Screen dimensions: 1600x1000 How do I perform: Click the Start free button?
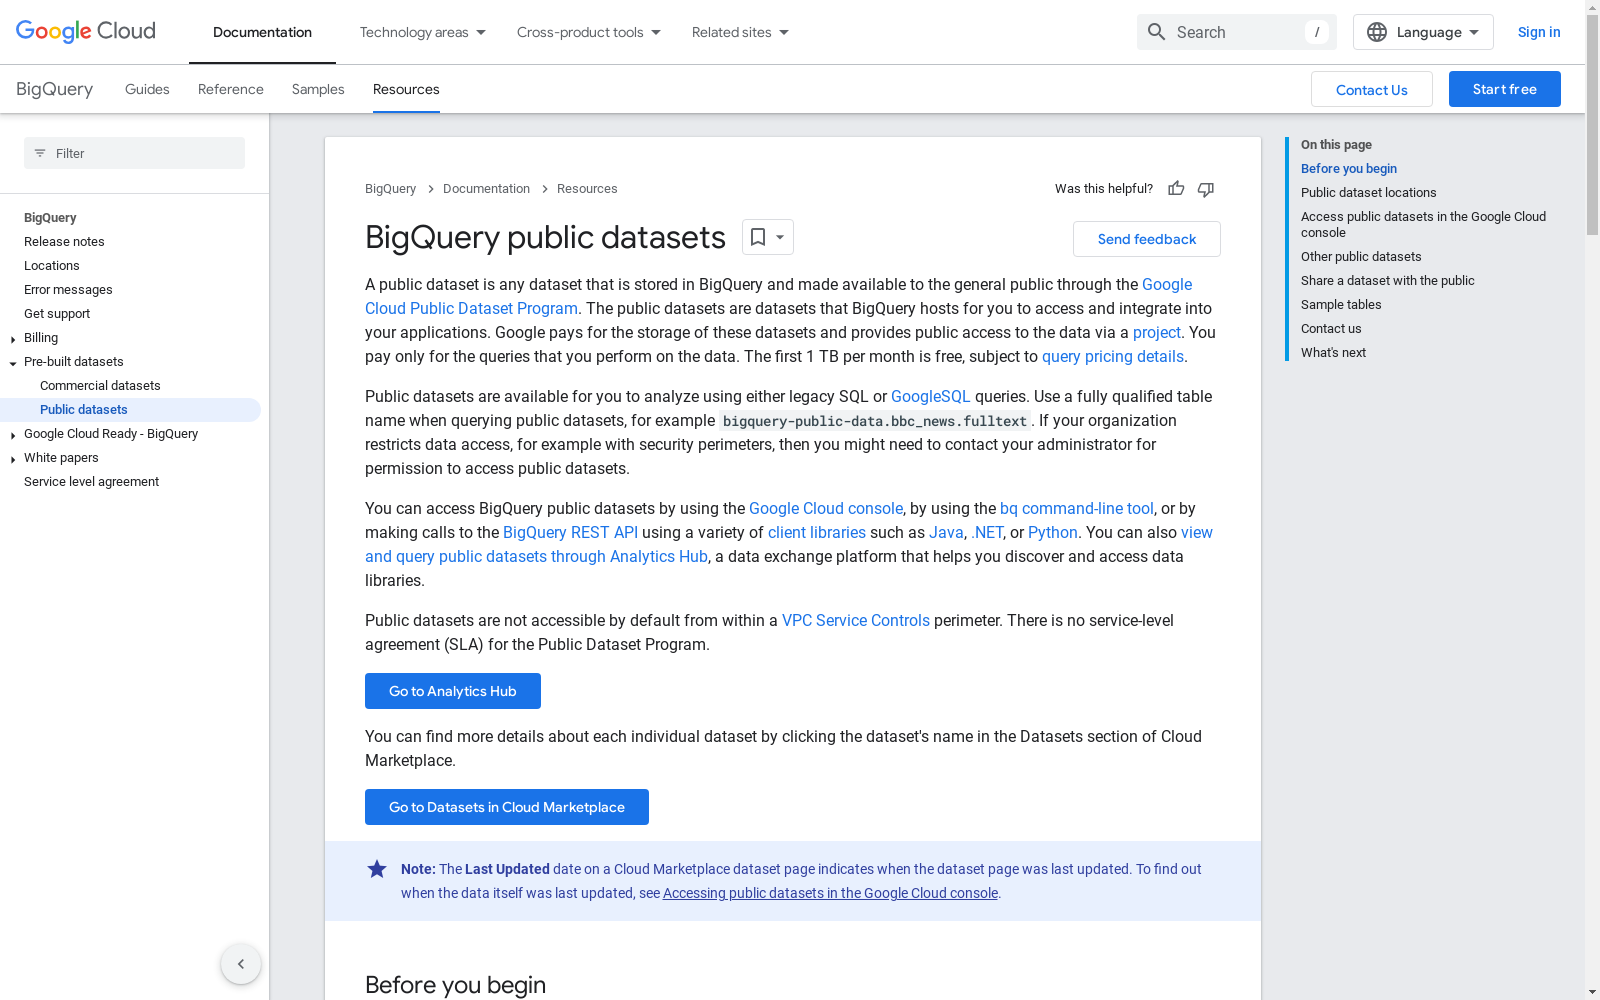[1505, 89]
